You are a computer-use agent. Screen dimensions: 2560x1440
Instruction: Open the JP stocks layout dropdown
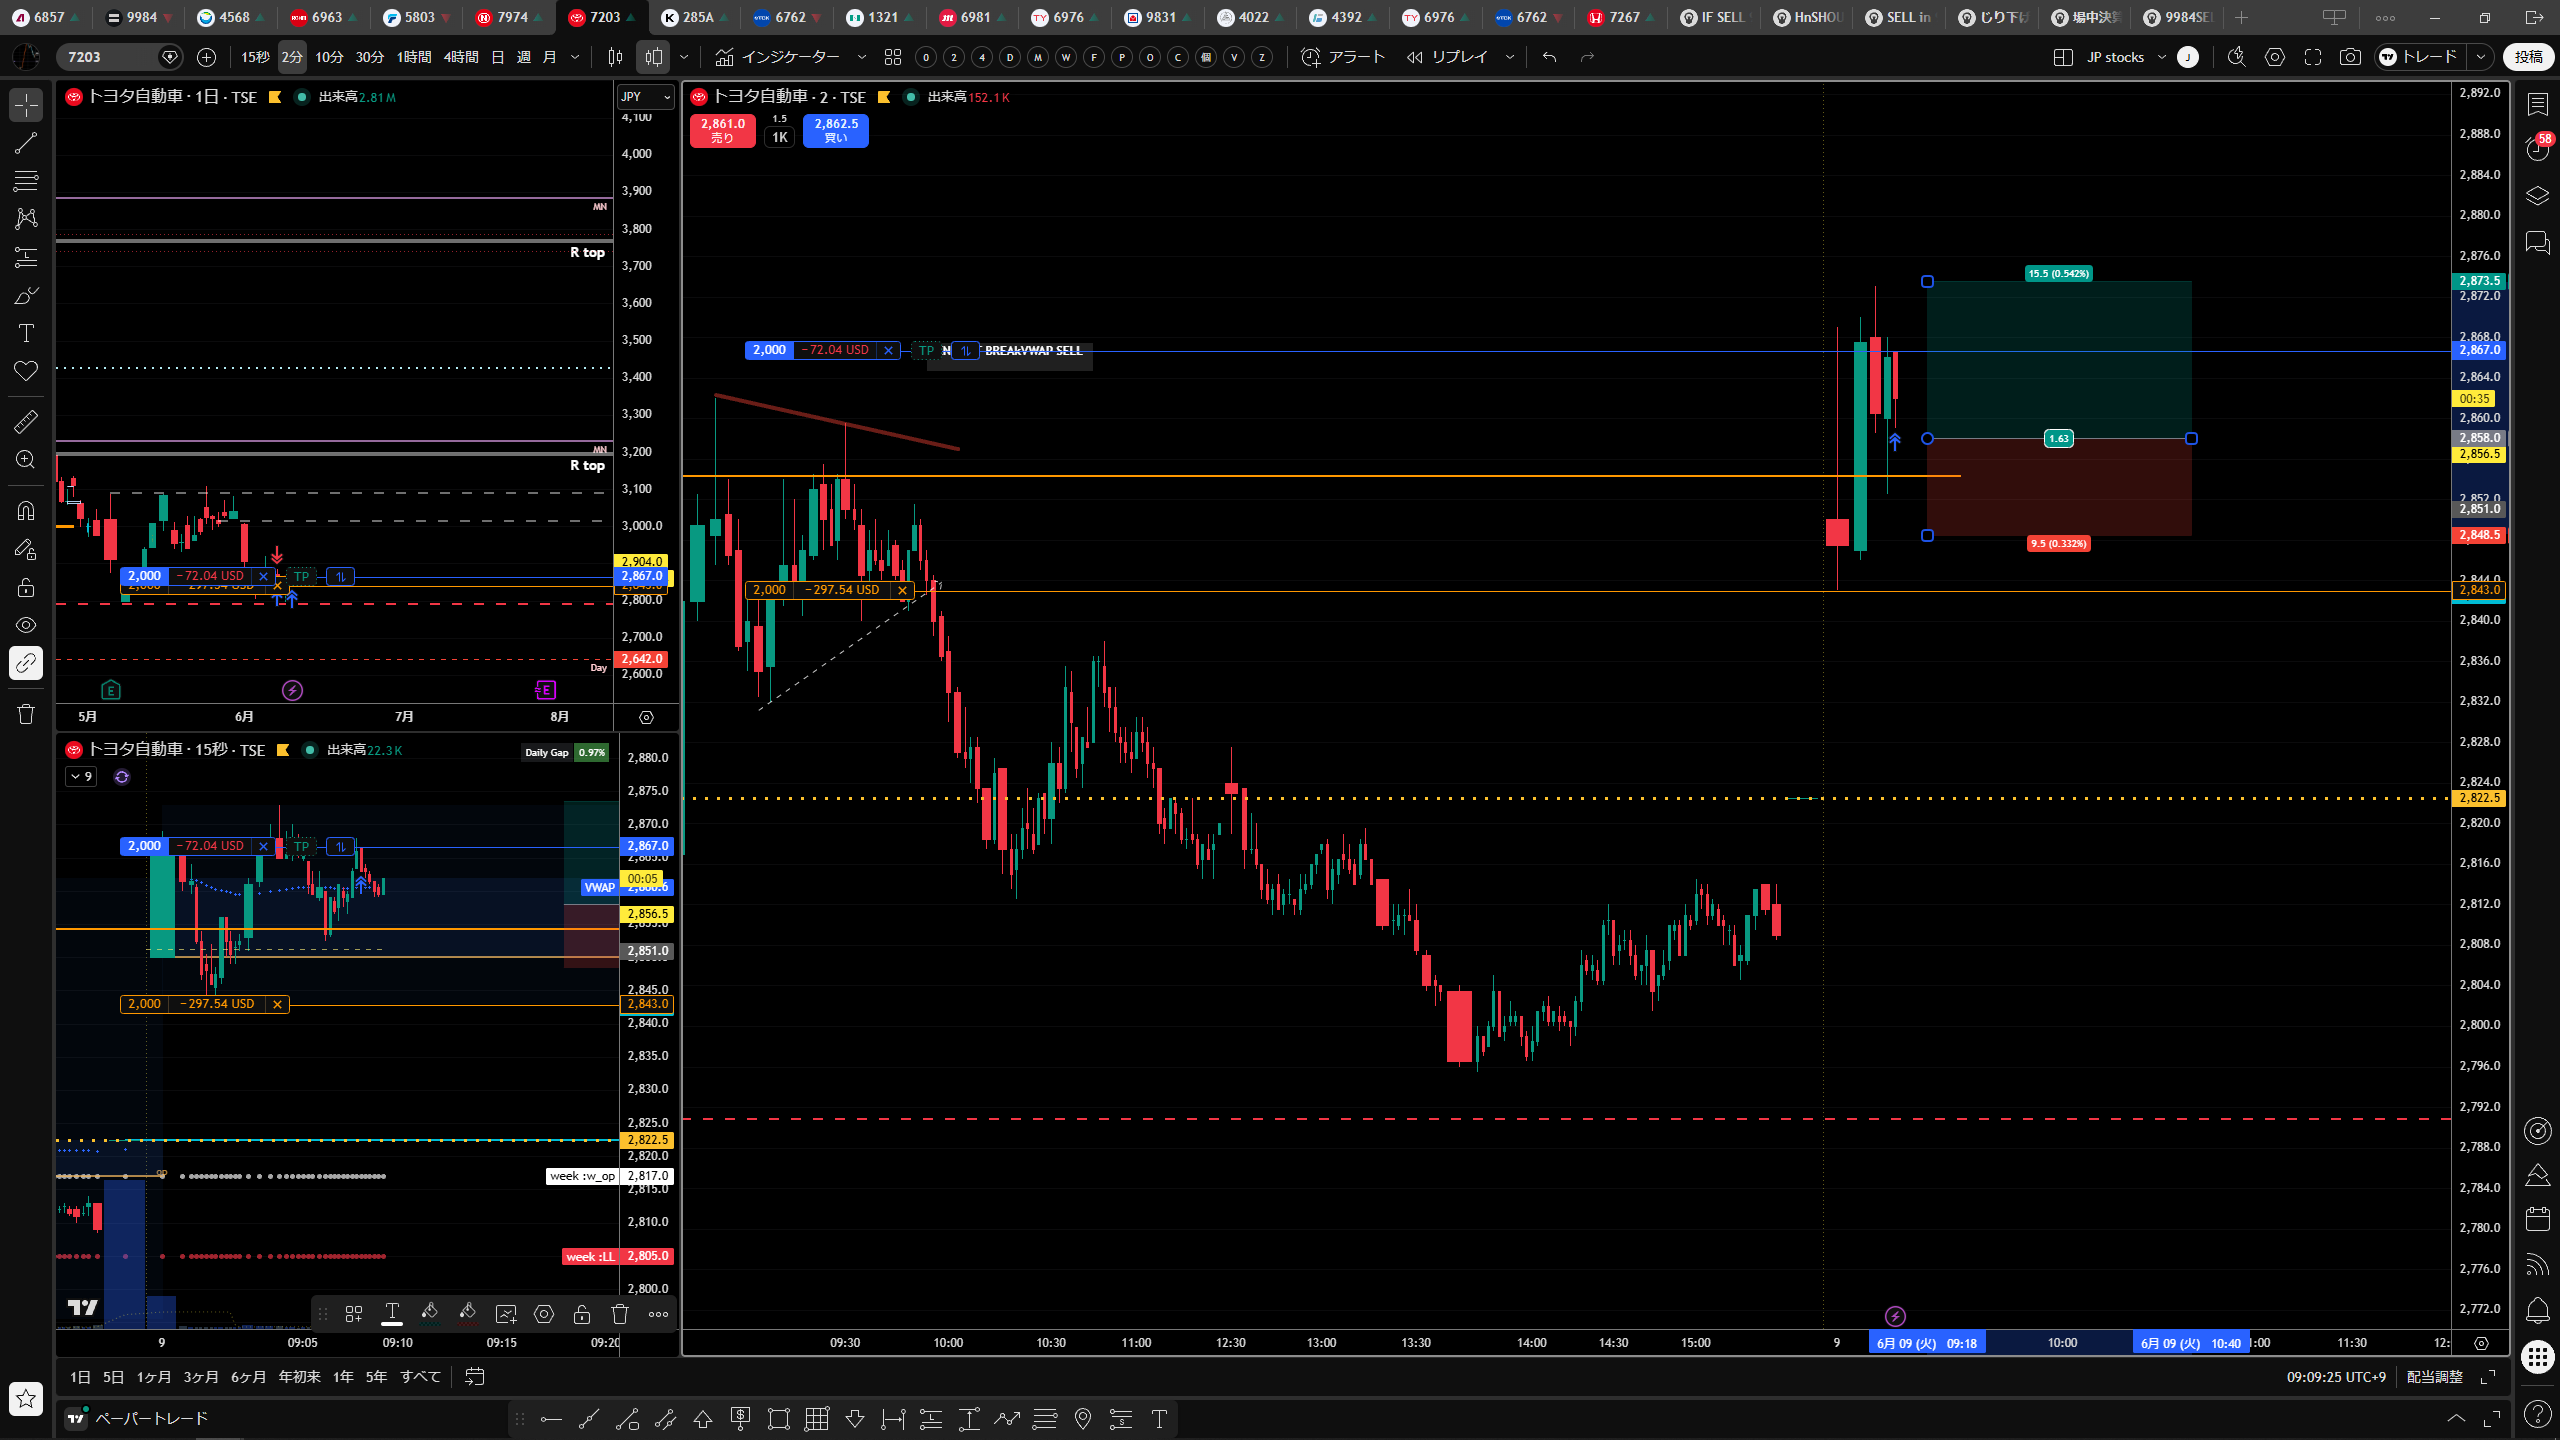(2125, 57)
